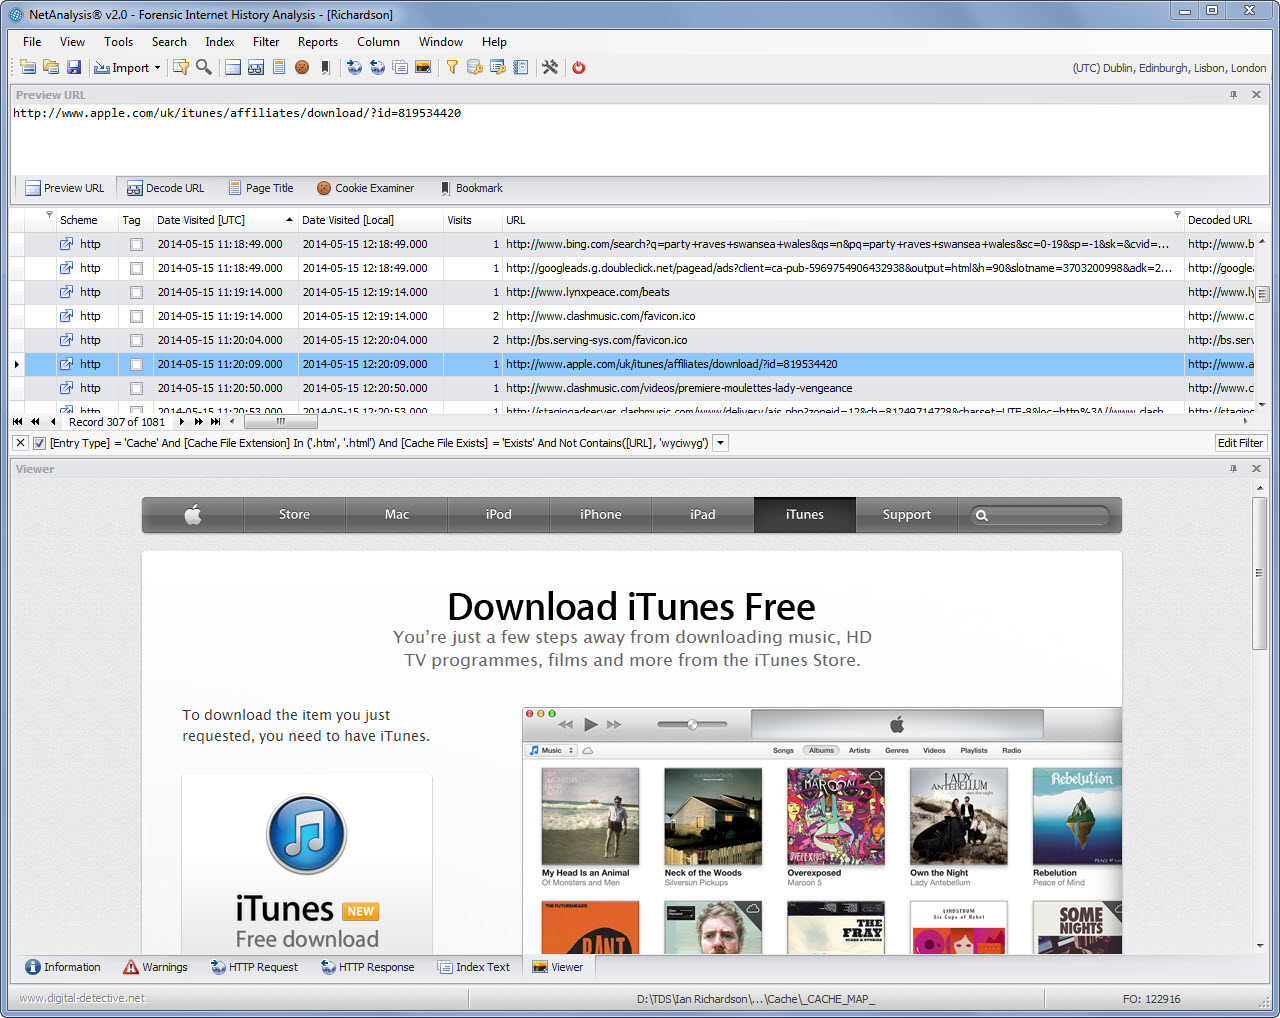Click the cookie icon in toolbar
1280x1018 pixels.
(x=302, y=67)
